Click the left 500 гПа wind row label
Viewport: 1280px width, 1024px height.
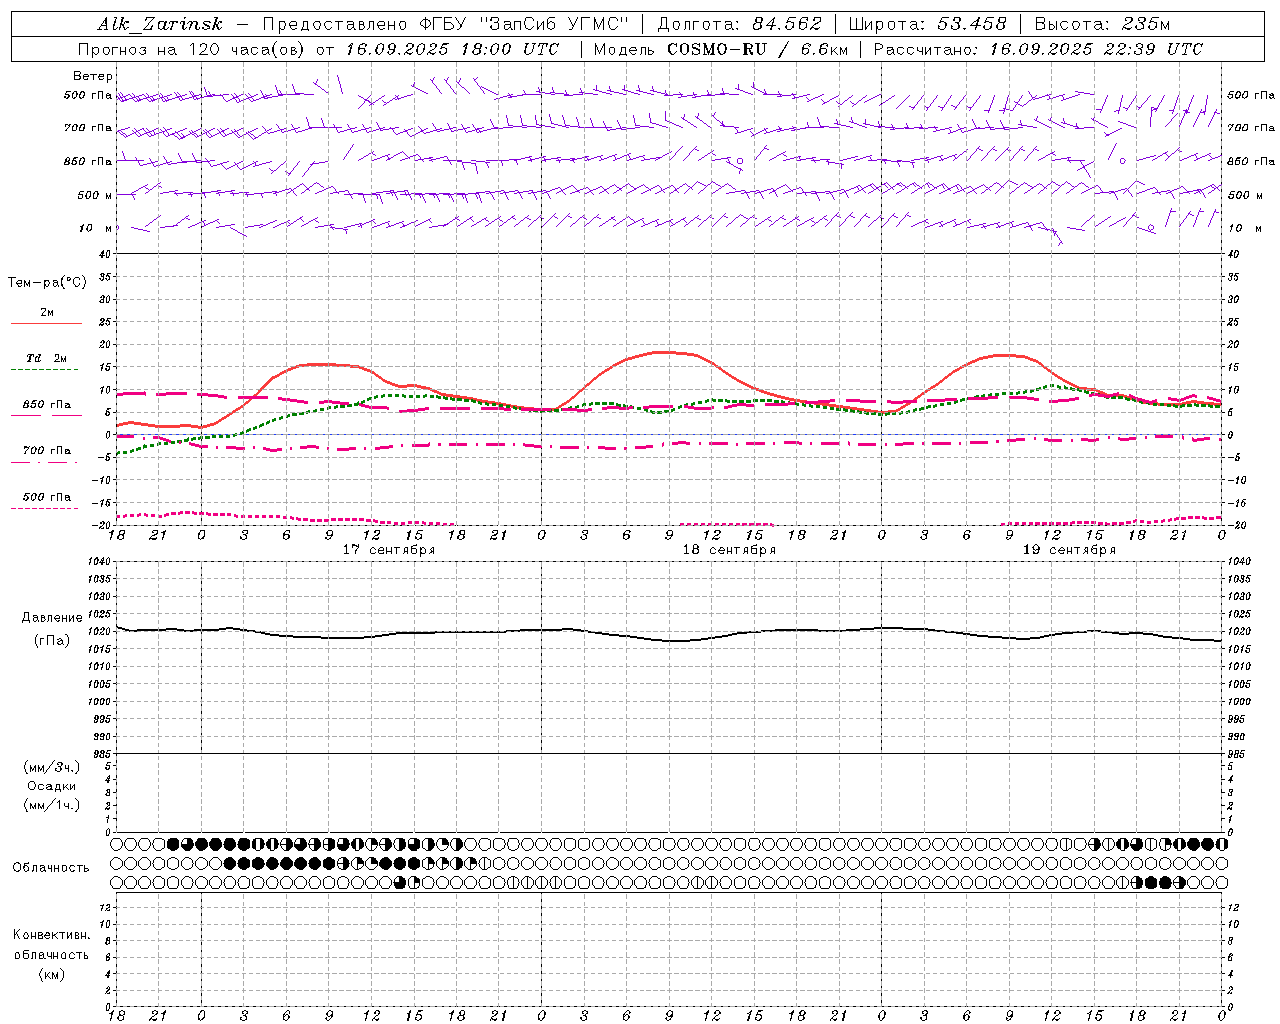[x=89, y=95]
